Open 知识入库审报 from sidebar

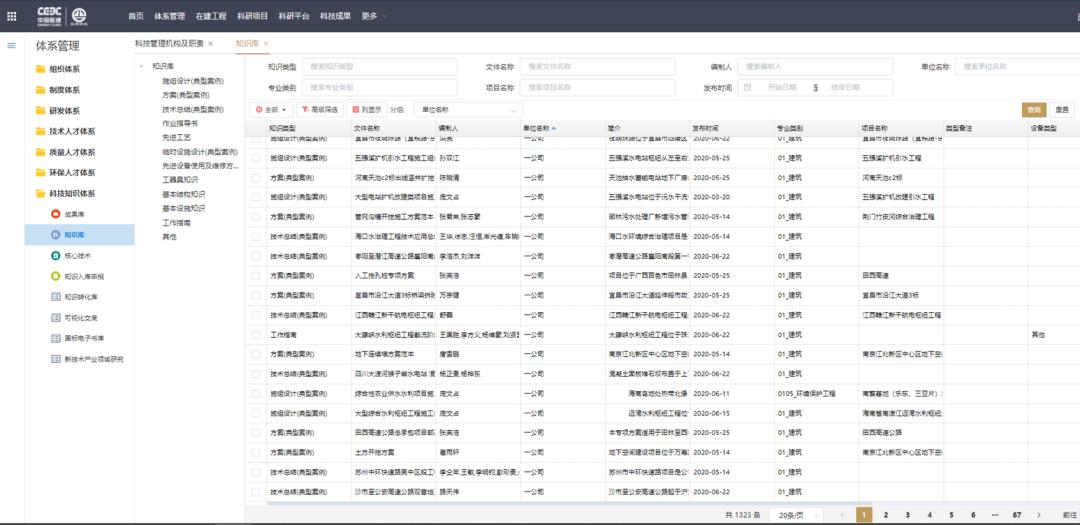[x=84, y=276]
